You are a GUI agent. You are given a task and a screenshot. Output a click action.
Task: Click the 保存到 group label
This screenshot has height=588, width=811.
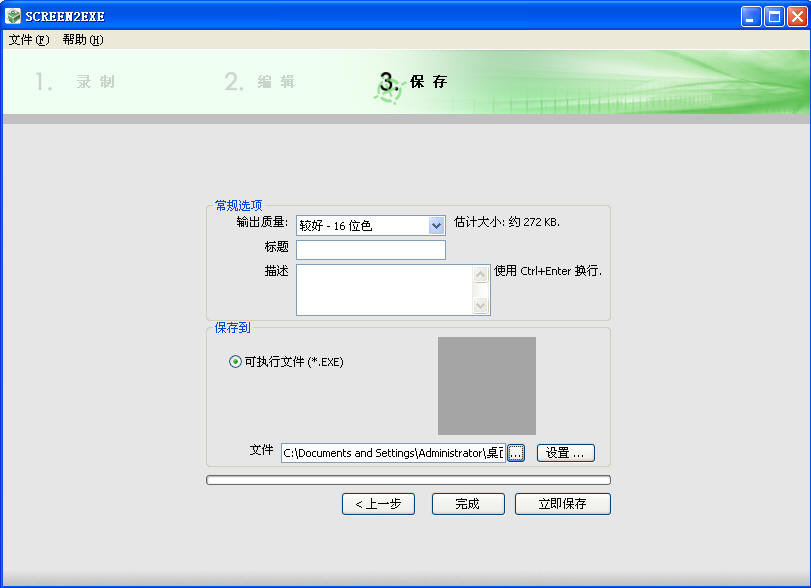coord(232,328)
